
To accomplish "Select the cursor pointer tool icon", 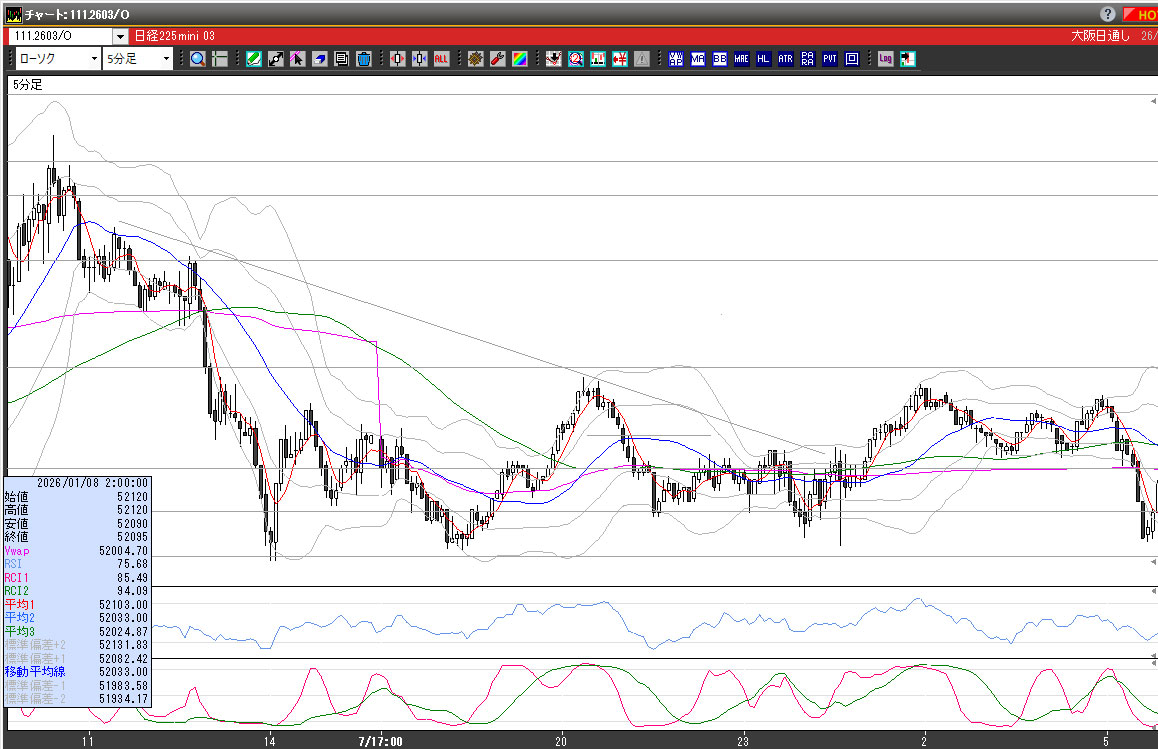I will (x=298, y=59).
